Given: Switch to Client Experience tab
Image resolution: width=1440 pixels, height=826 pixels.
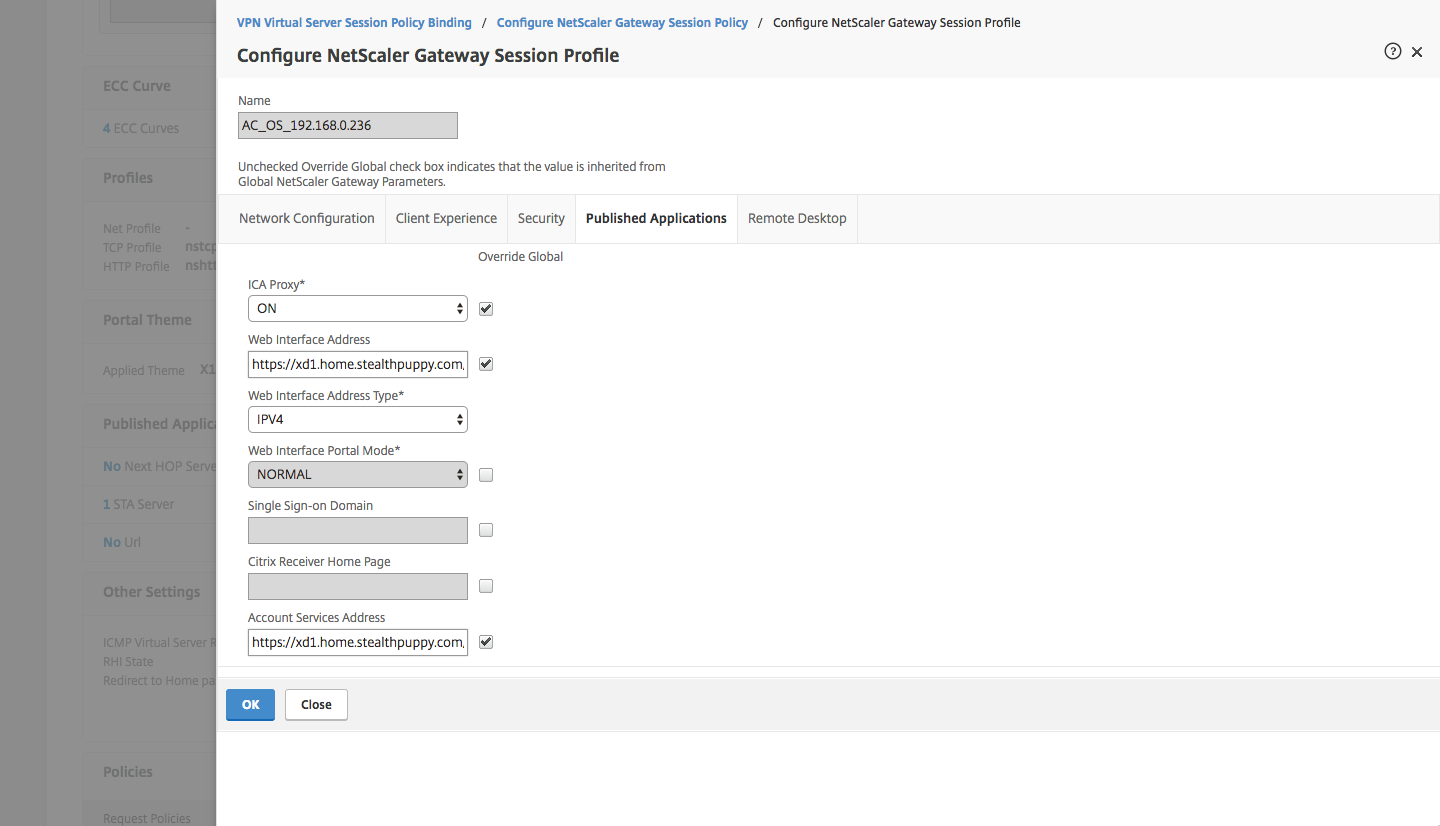Looking at the screenshot, I should pos(446,218).
